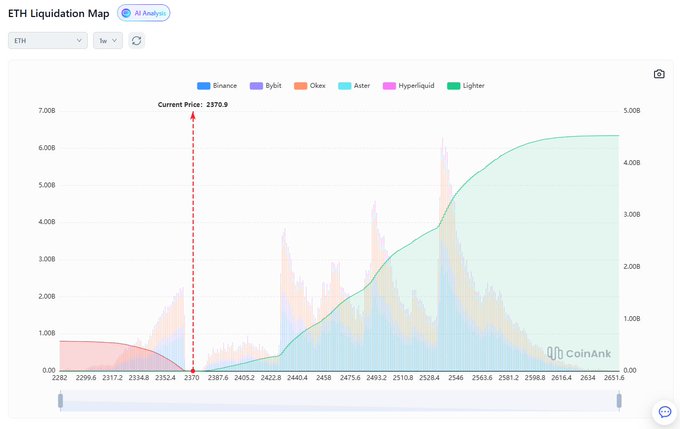Click the AI Analysis swirl icon
The height and width of the screenshot is (429, 680).
(126, 13)
